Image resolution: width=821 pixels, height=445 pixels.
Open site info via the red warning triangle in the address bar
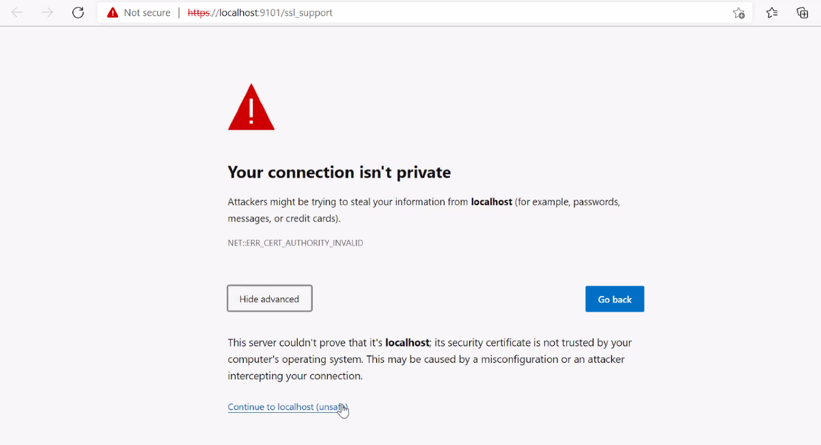tap(113, 13)
